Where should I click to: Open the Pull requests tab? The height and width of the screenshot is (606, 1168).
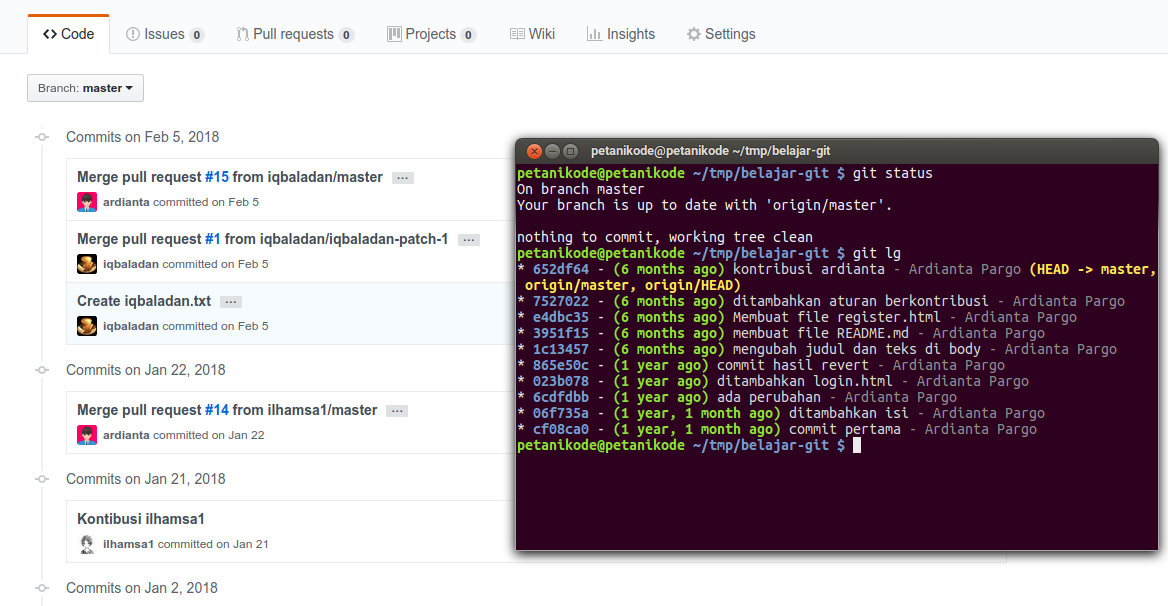(x=294, y=34)
